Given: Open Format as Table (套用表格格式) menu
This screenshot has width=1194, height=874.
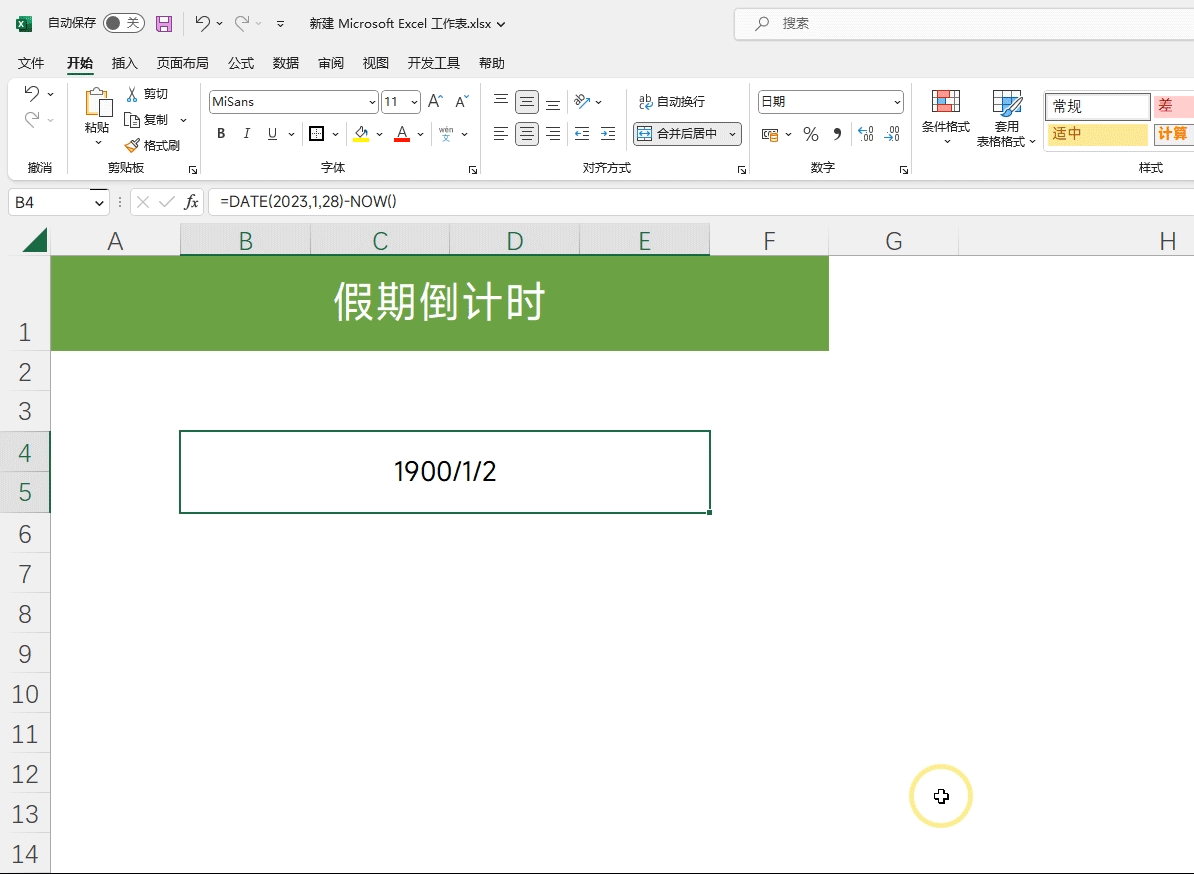Looking at the screenshot, I should (1006, 118).
